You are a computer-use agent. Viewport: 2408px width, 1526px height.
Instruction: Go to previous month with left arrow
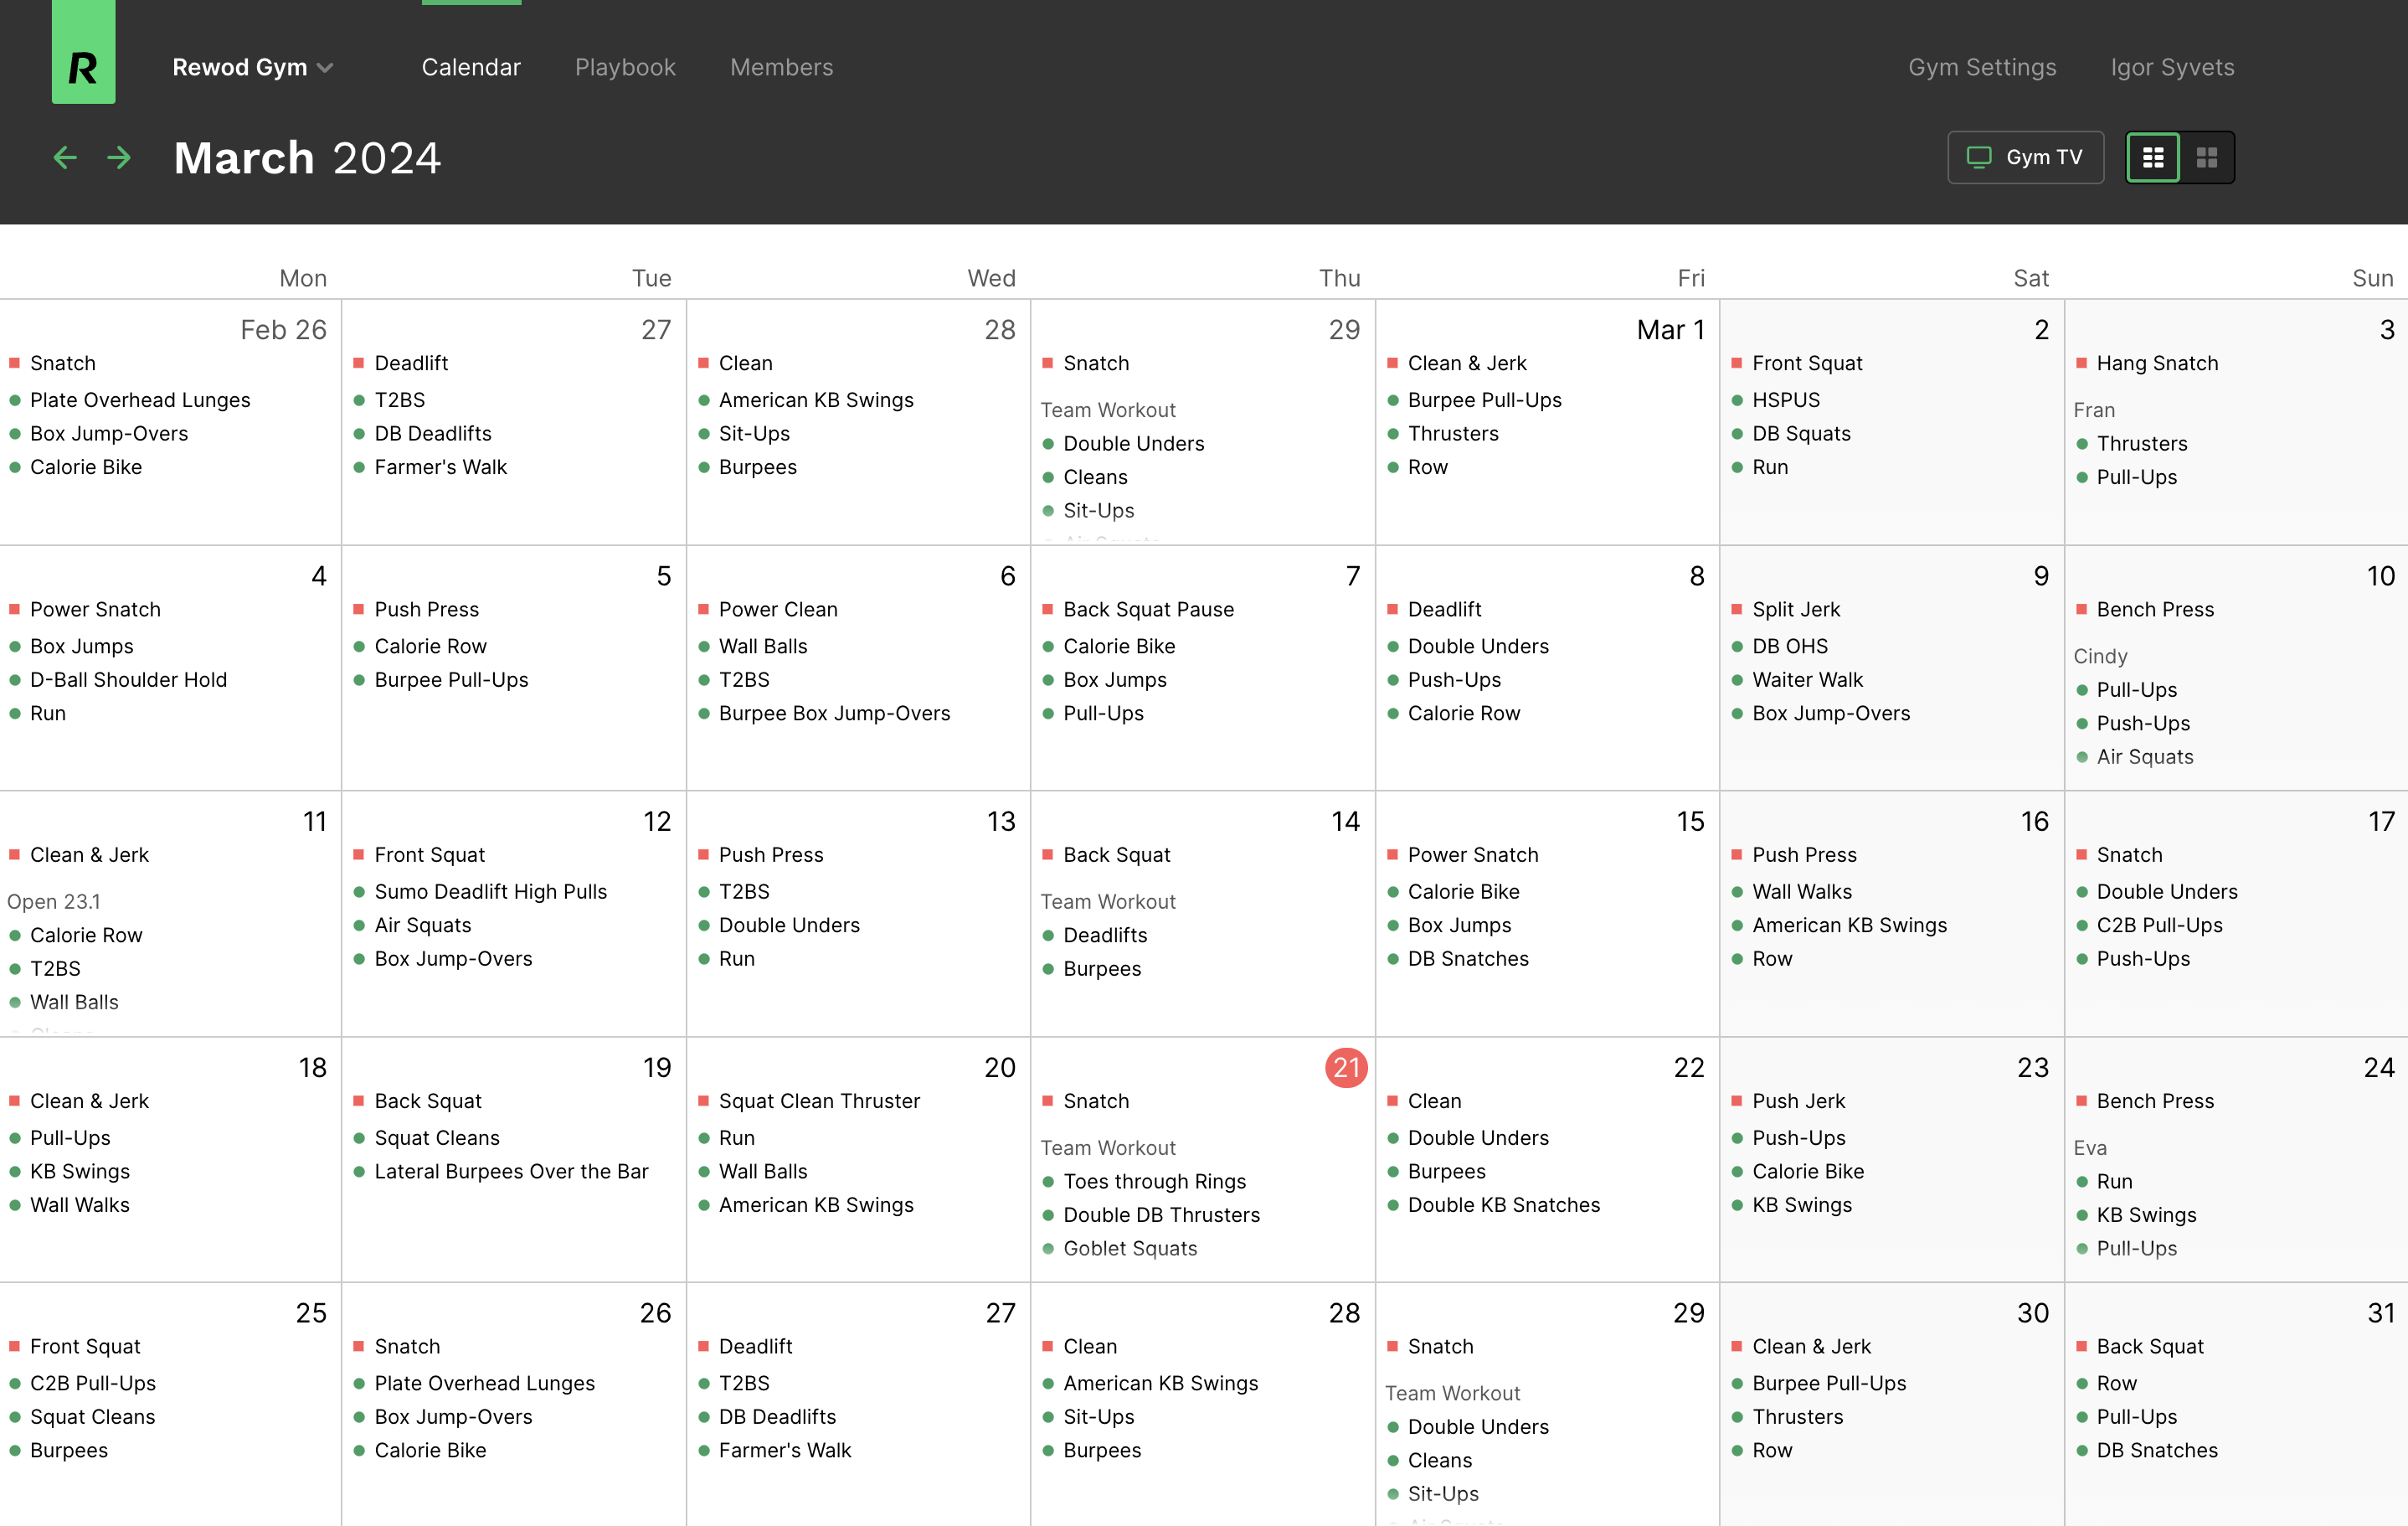(x=65, y=157)
